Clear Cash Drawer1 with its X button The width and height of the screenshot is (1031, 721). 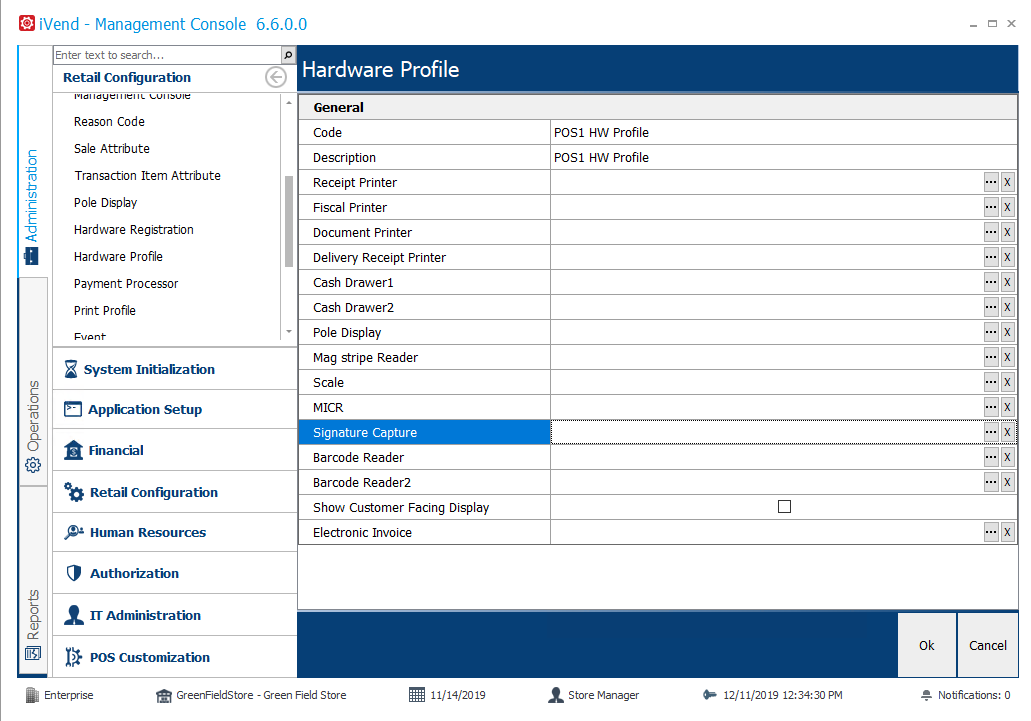click(1007, 283)
